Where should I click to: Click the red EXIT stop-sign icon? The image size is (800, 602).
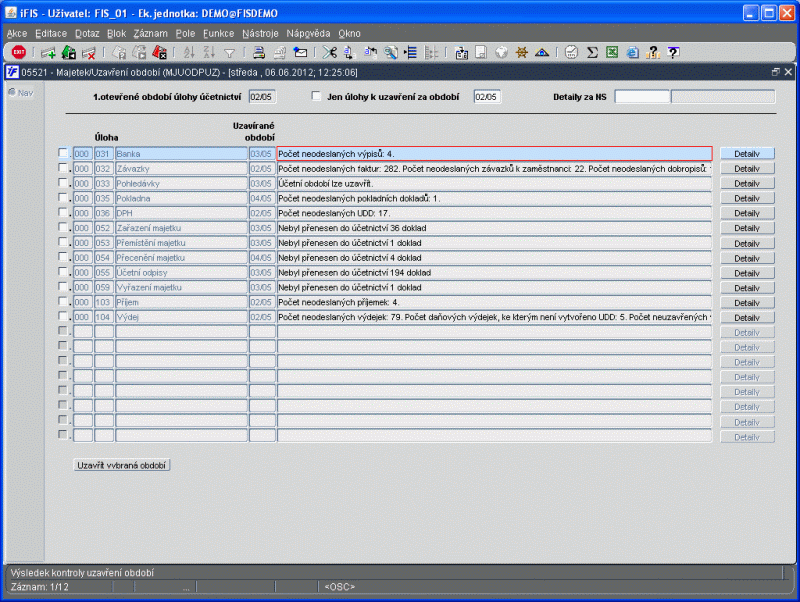pyautogui.click(x=19, y=52)
